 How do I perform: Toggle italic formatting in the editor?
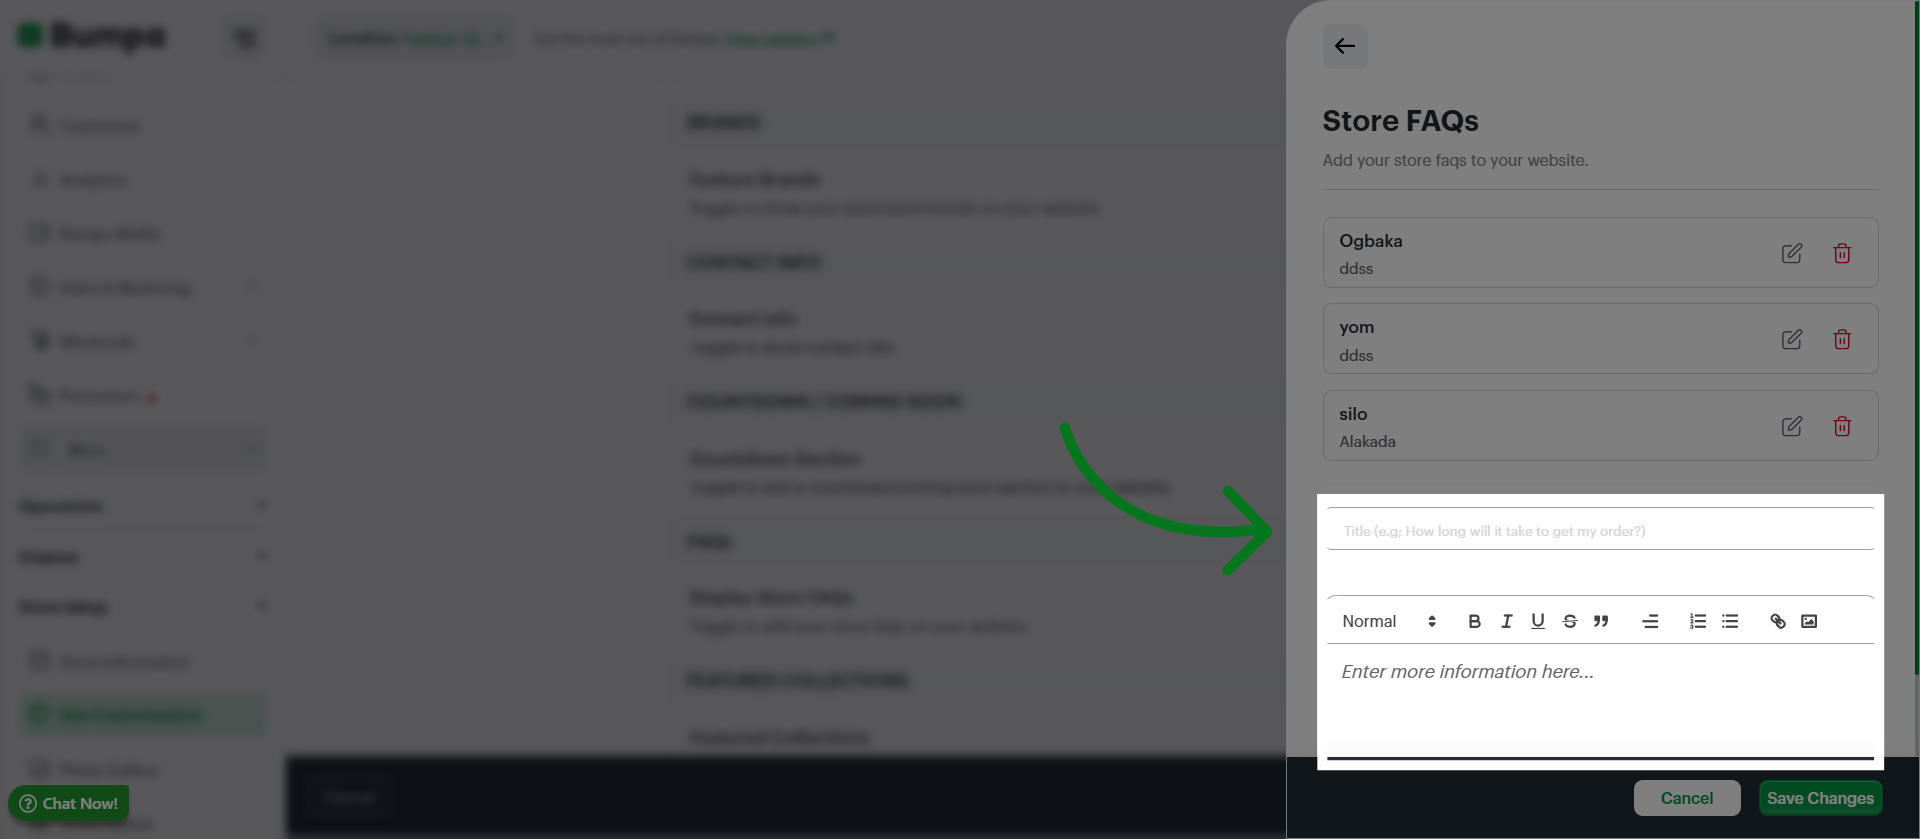click(1506, 621)
